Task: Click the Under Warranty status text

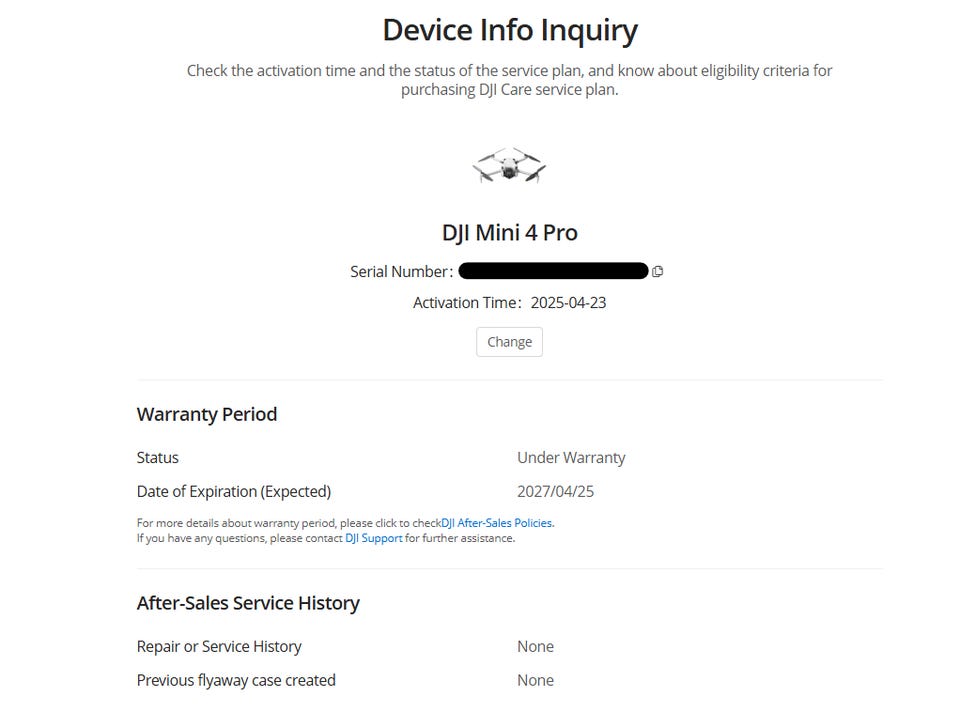Action: pos(571,458)
